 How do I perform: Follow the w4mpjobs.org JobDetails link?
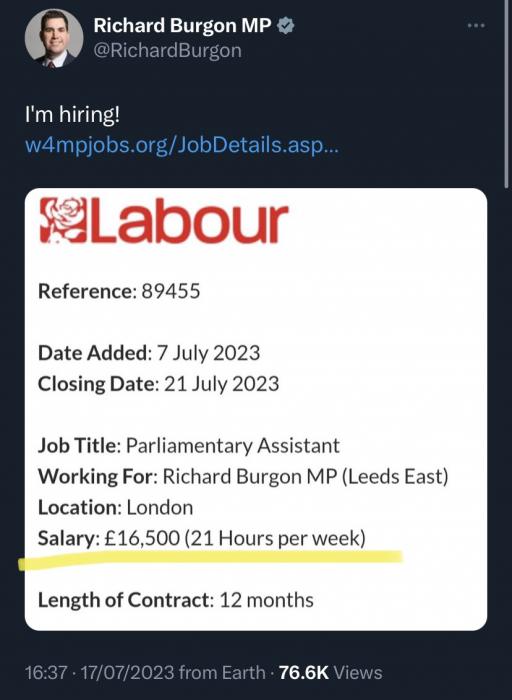point(182,145)
